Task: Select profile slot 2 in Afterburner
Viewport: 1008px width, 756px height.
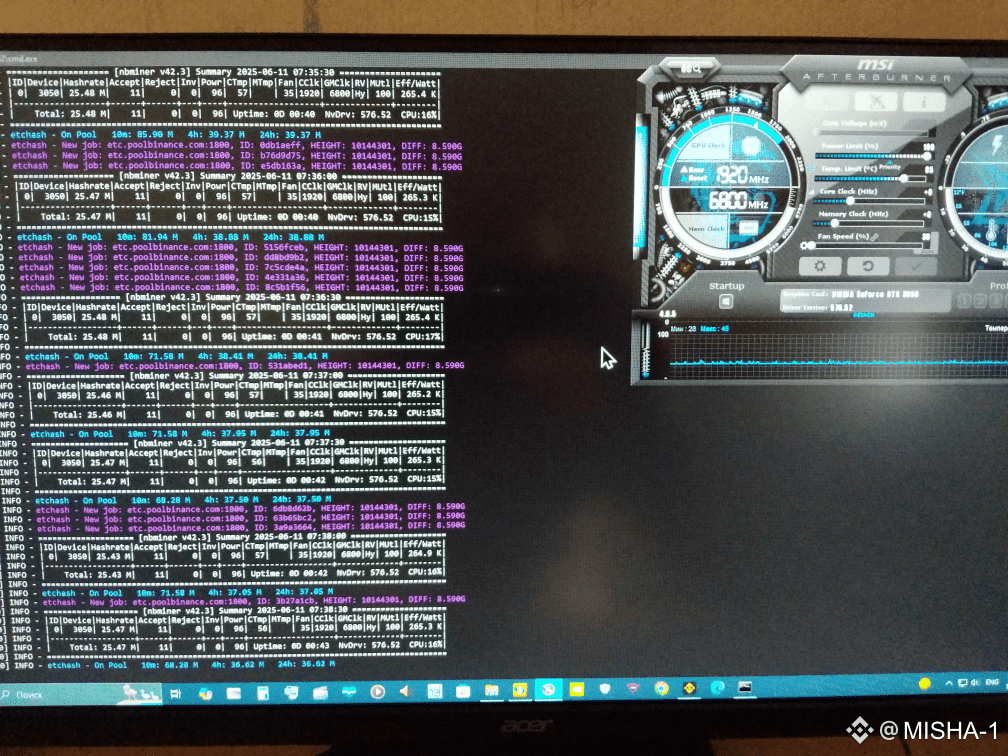Action: point(980,301)
